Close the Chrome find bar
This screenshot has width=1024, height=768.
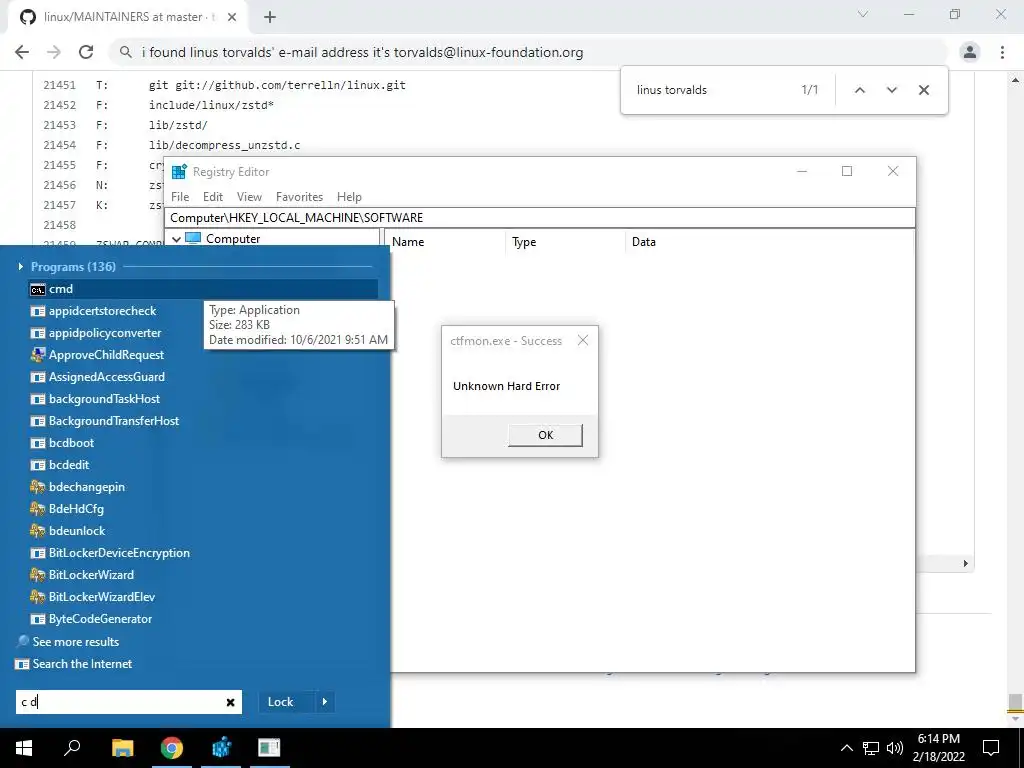(x=923, y=90)
